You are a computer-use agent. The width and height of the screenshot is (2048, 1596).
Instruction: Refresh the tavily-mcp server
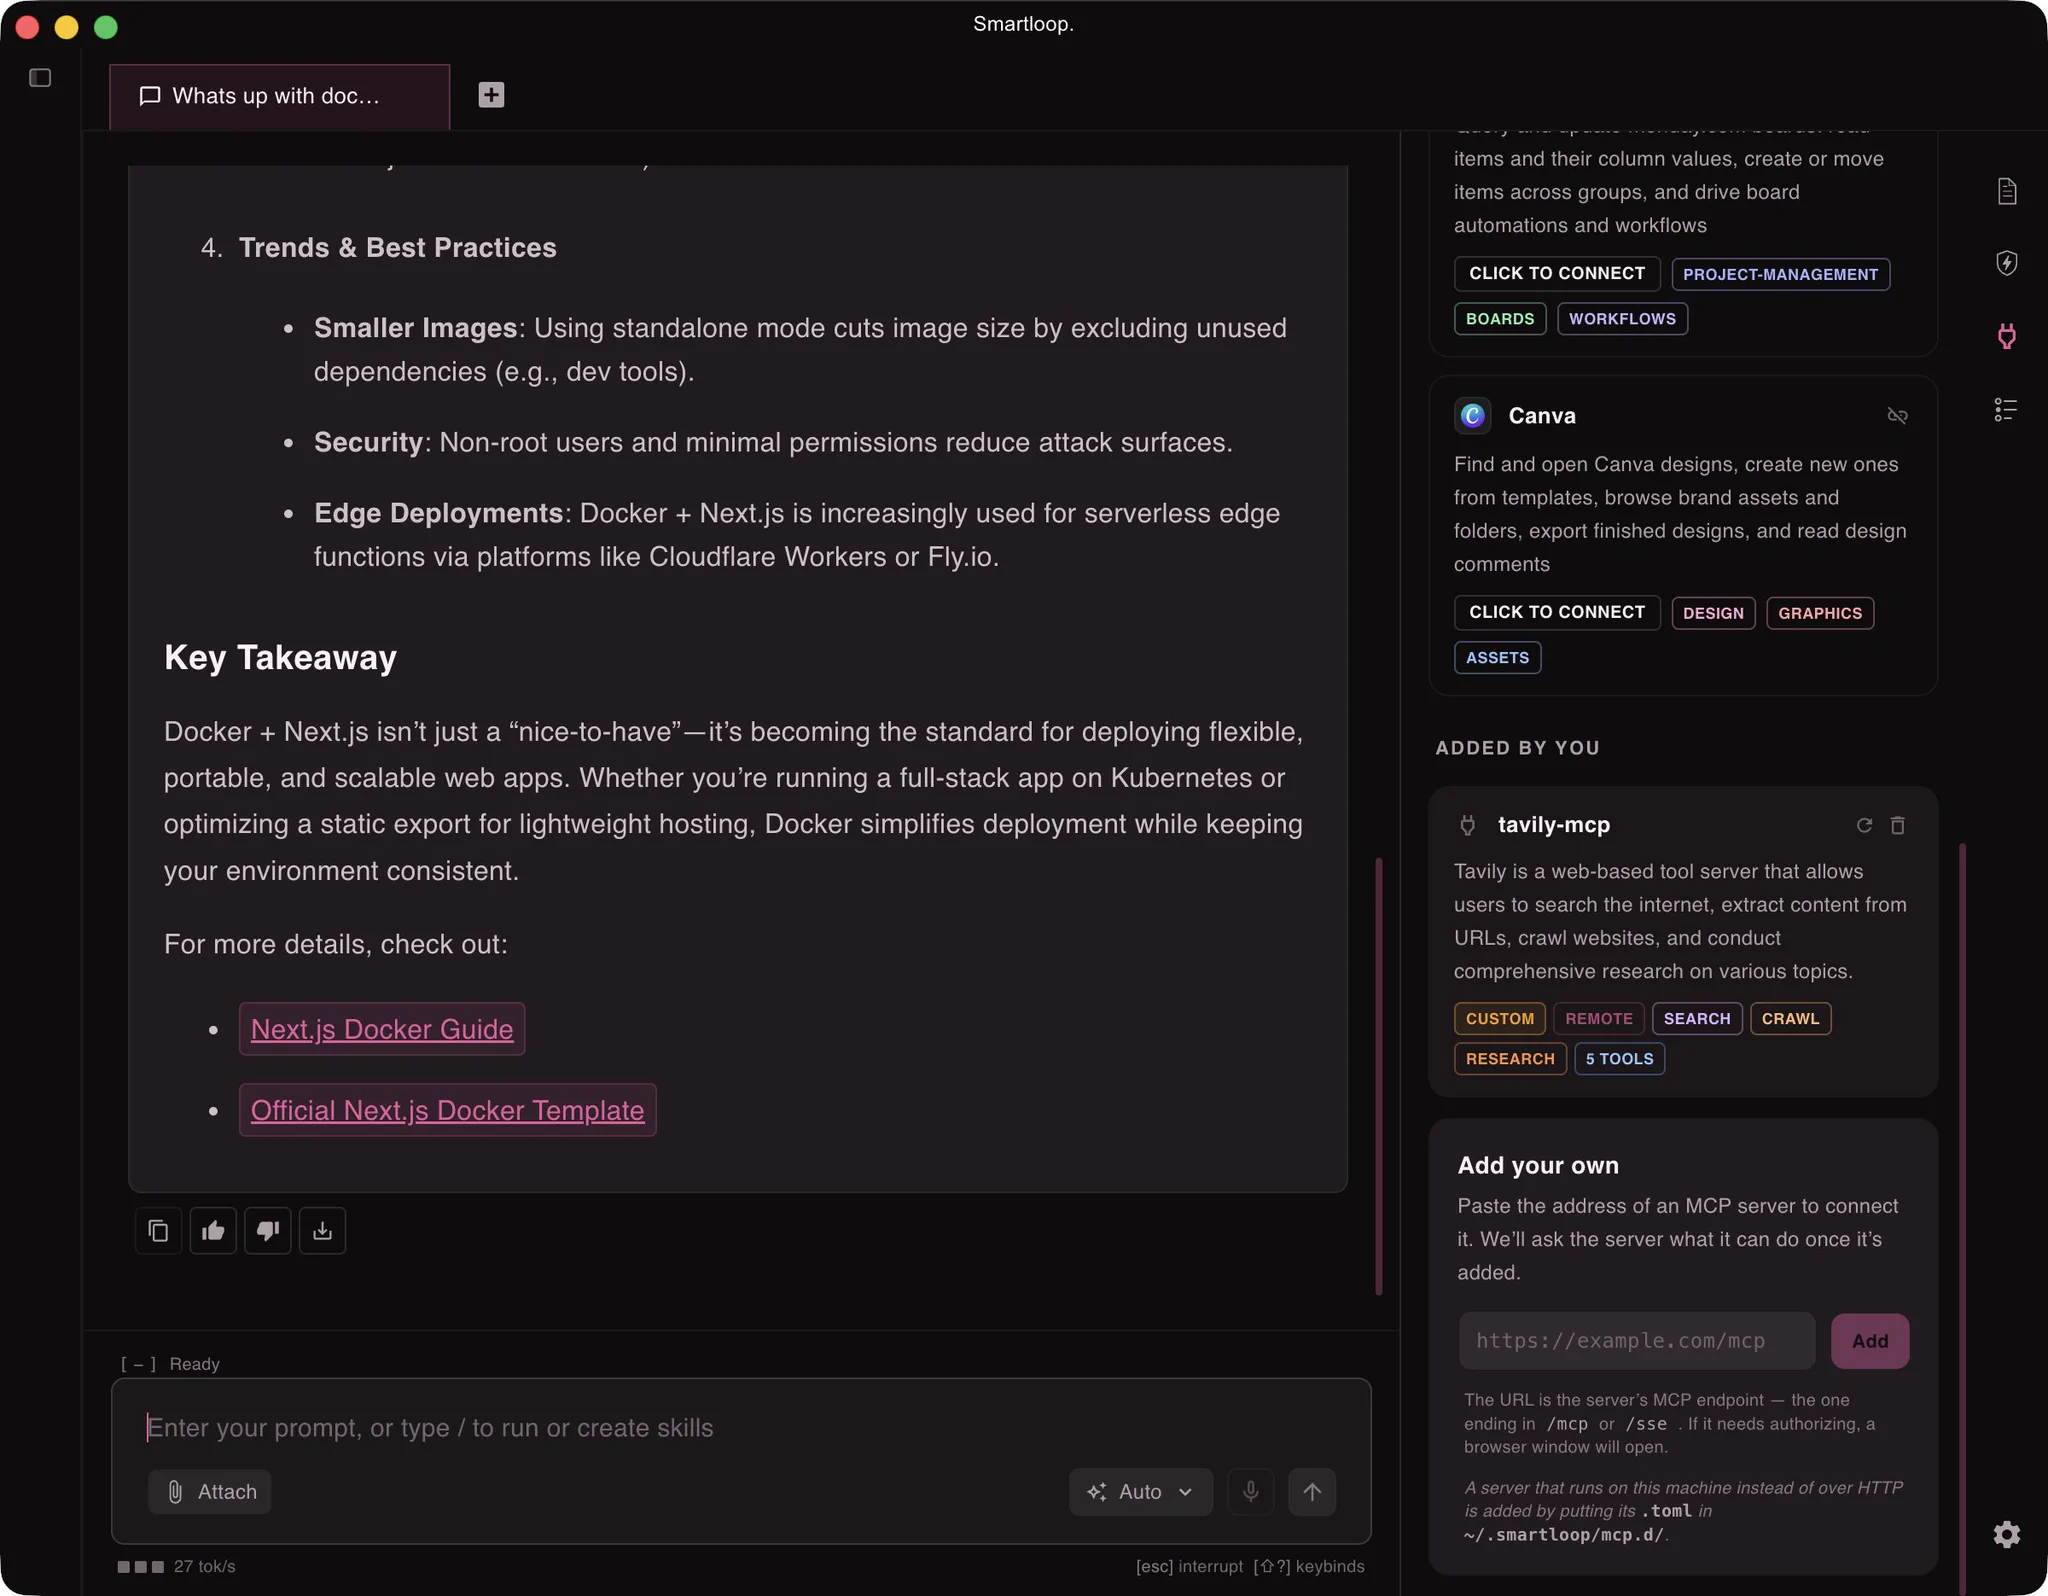pos(1864,825)
